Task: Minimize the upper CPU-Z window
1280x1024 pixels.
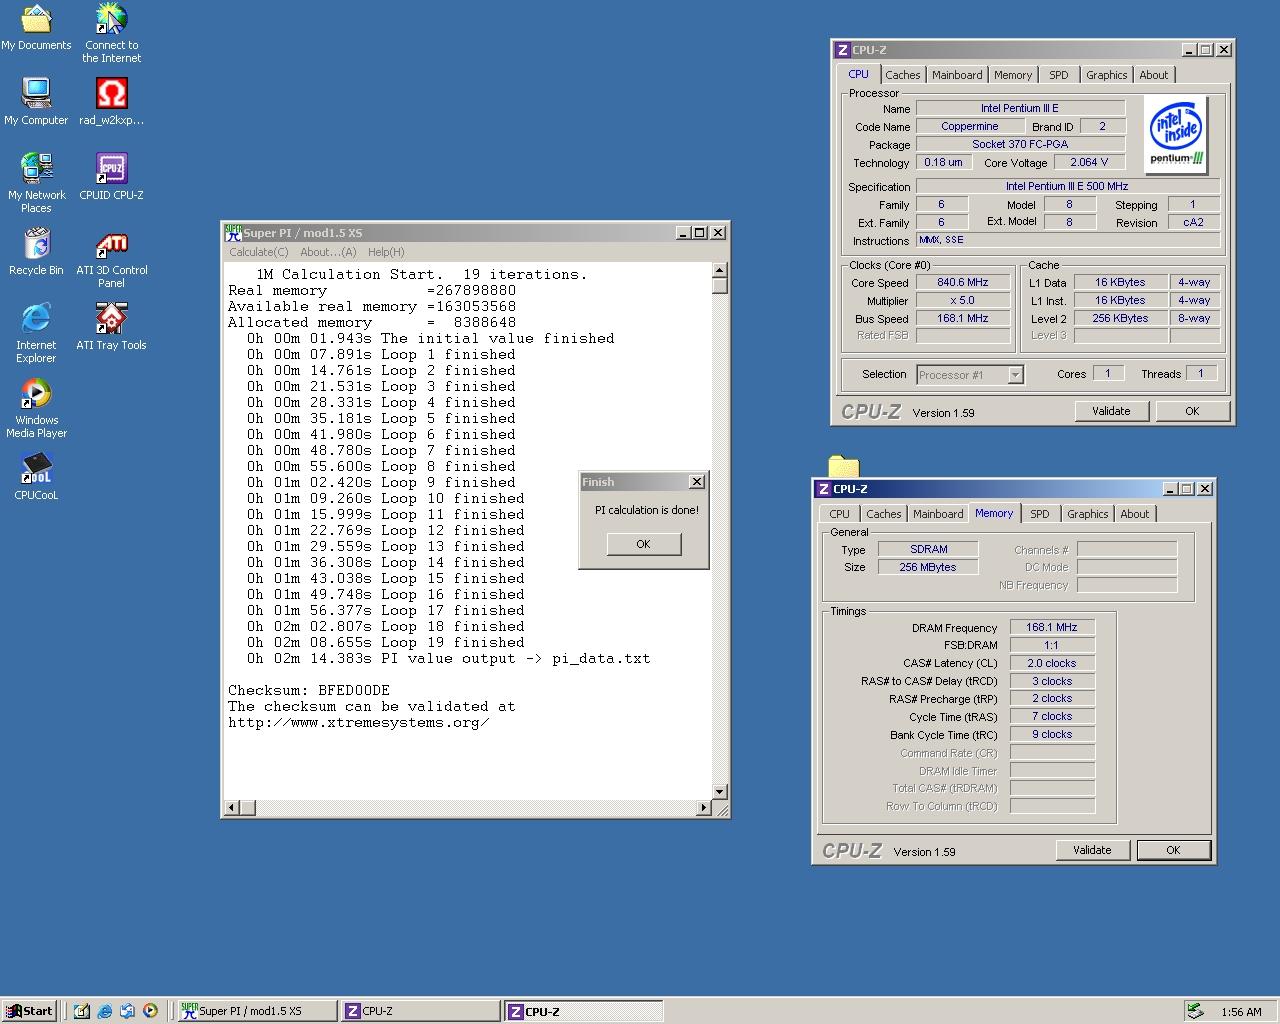Action: 1189,49
